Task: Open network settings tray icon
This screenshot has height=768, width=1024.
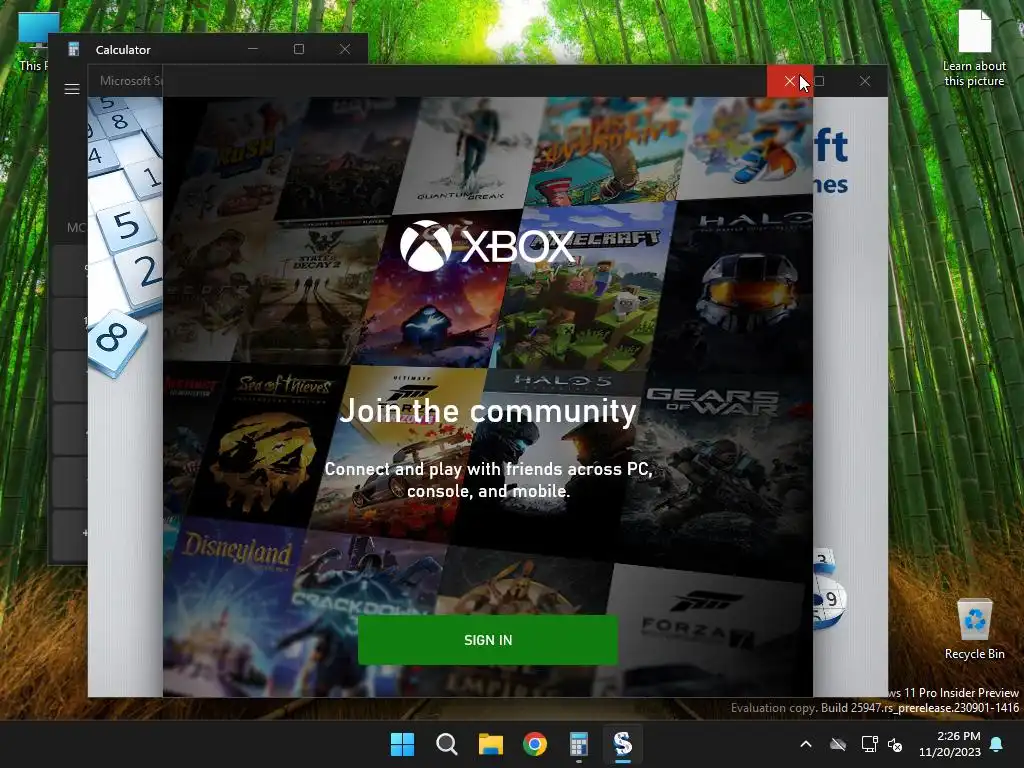Action: 869,744
